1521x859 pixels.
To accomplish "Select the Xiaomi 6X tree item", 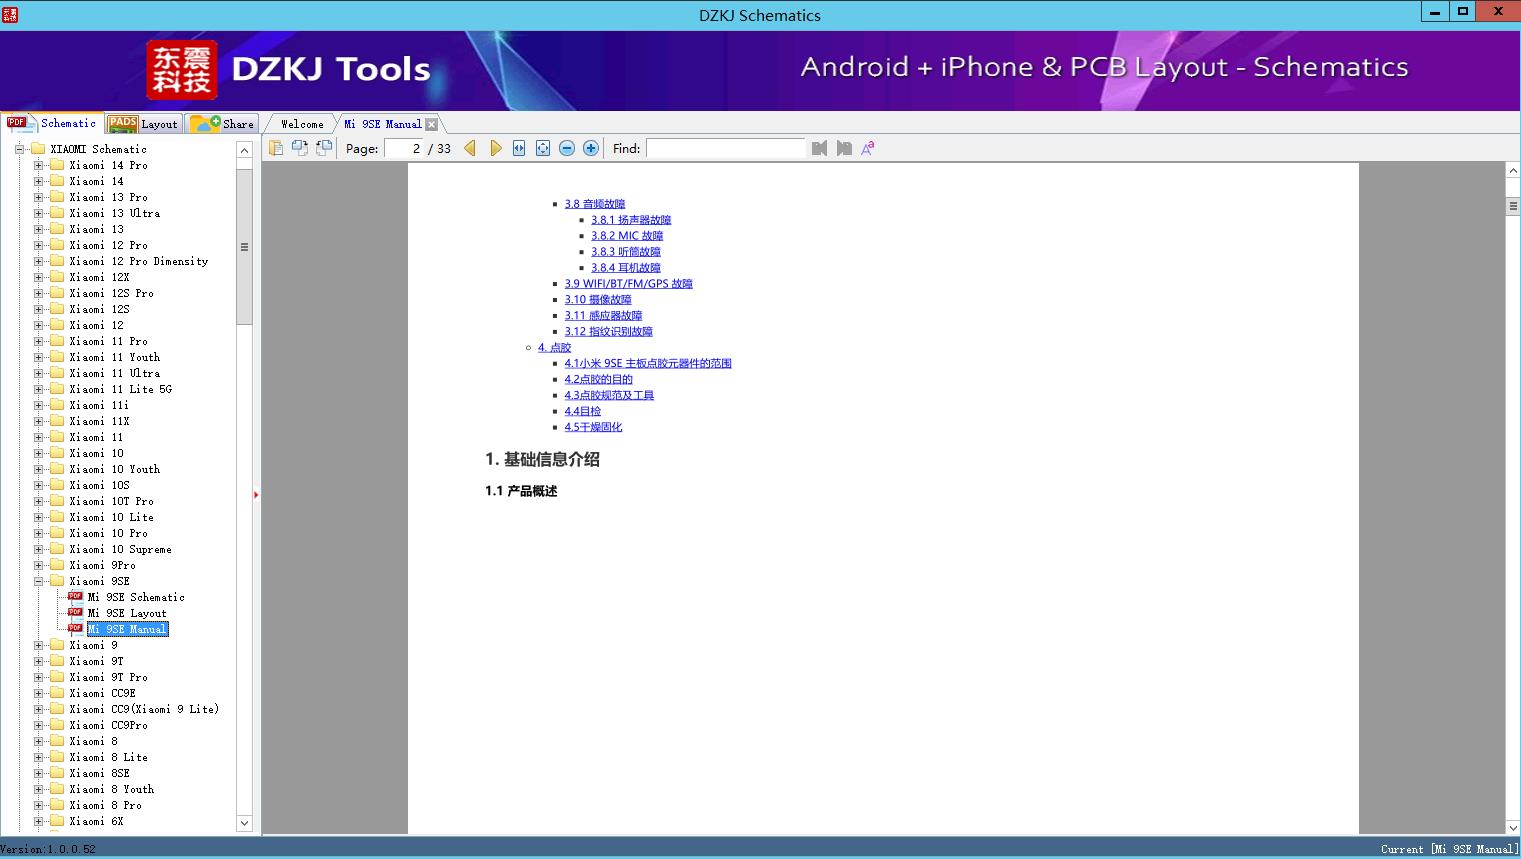I will [96, 821].
